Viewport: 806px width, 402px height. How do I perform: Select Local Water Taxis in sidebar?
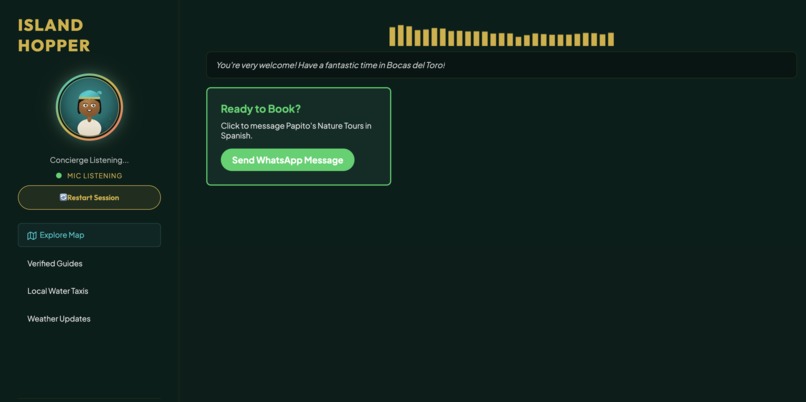(58, 291)
